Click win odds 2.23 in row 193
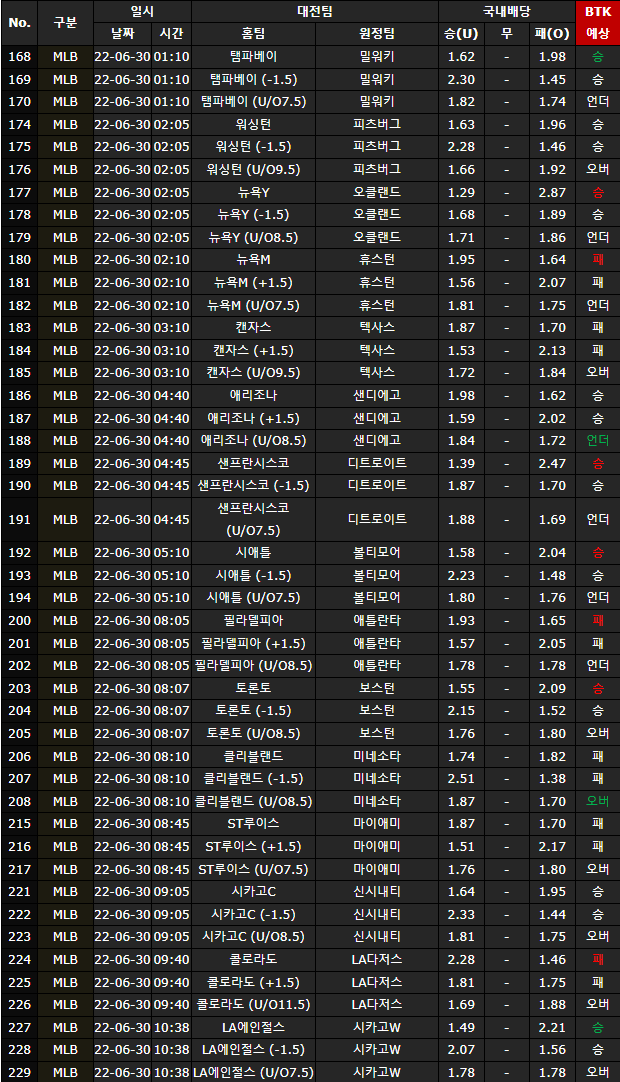The height and width of the screenshot is (1082, 620). click(x=461, y=576)
